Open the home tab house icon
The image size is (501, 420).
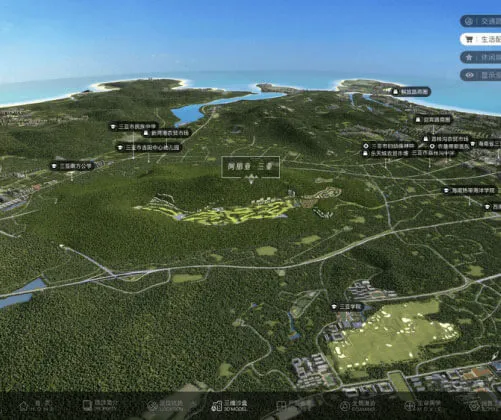coord(24,406)
